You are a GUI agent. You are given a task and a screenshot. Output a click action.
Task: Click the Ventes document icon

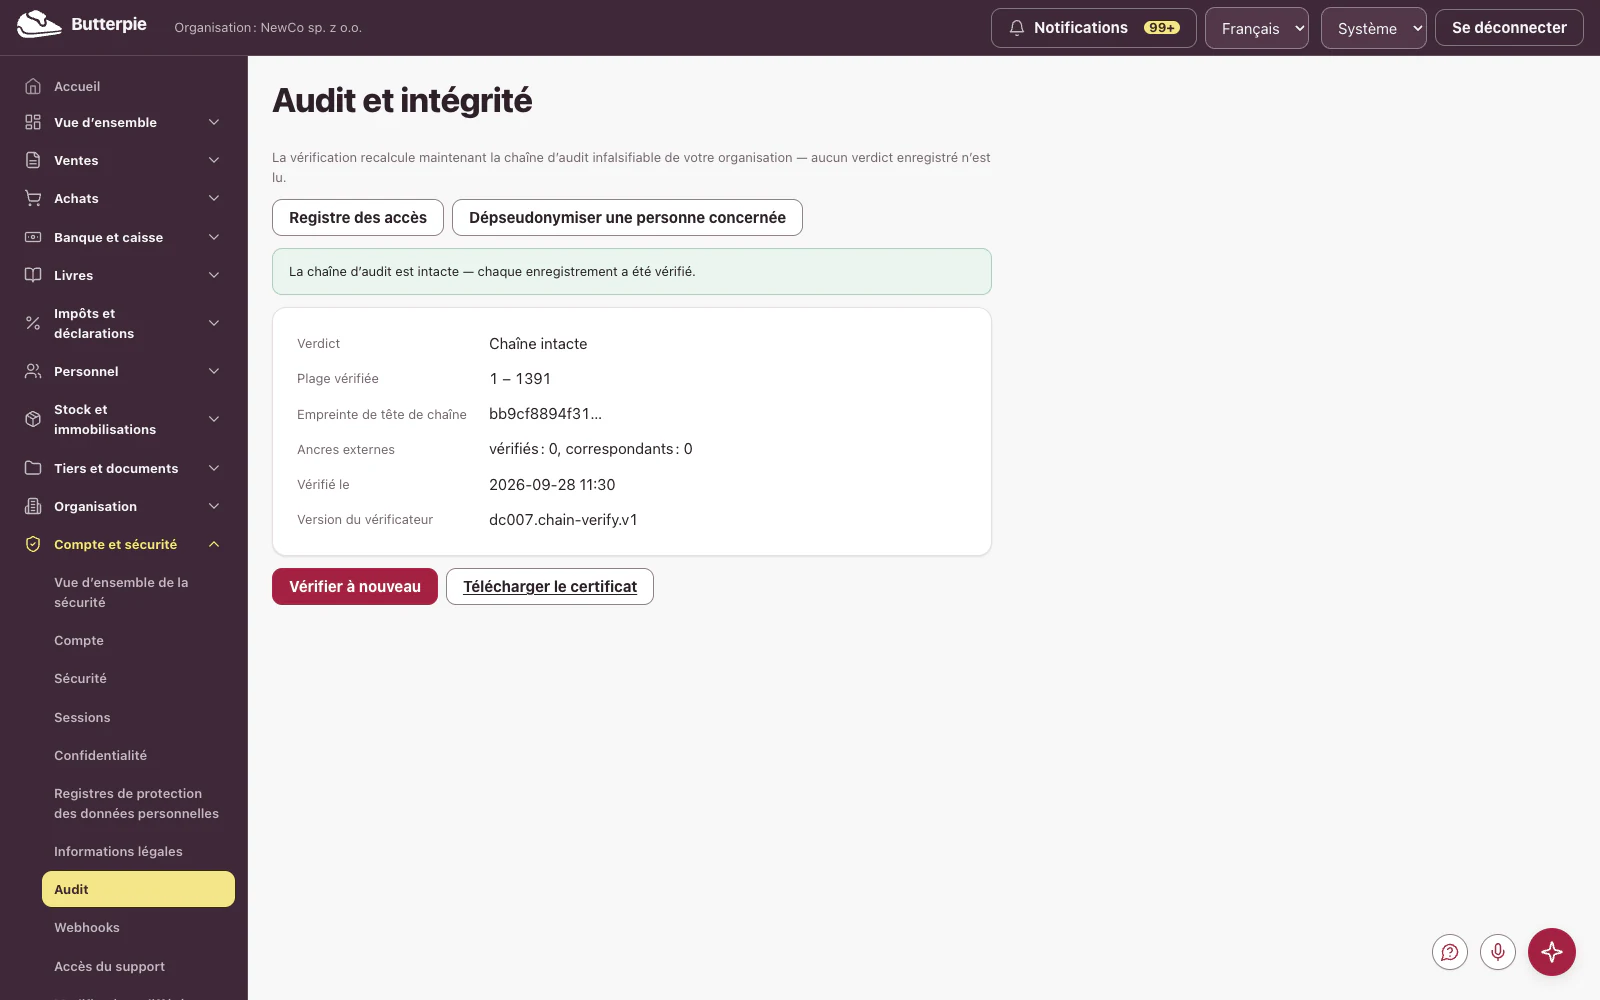[x=33, y=160]
